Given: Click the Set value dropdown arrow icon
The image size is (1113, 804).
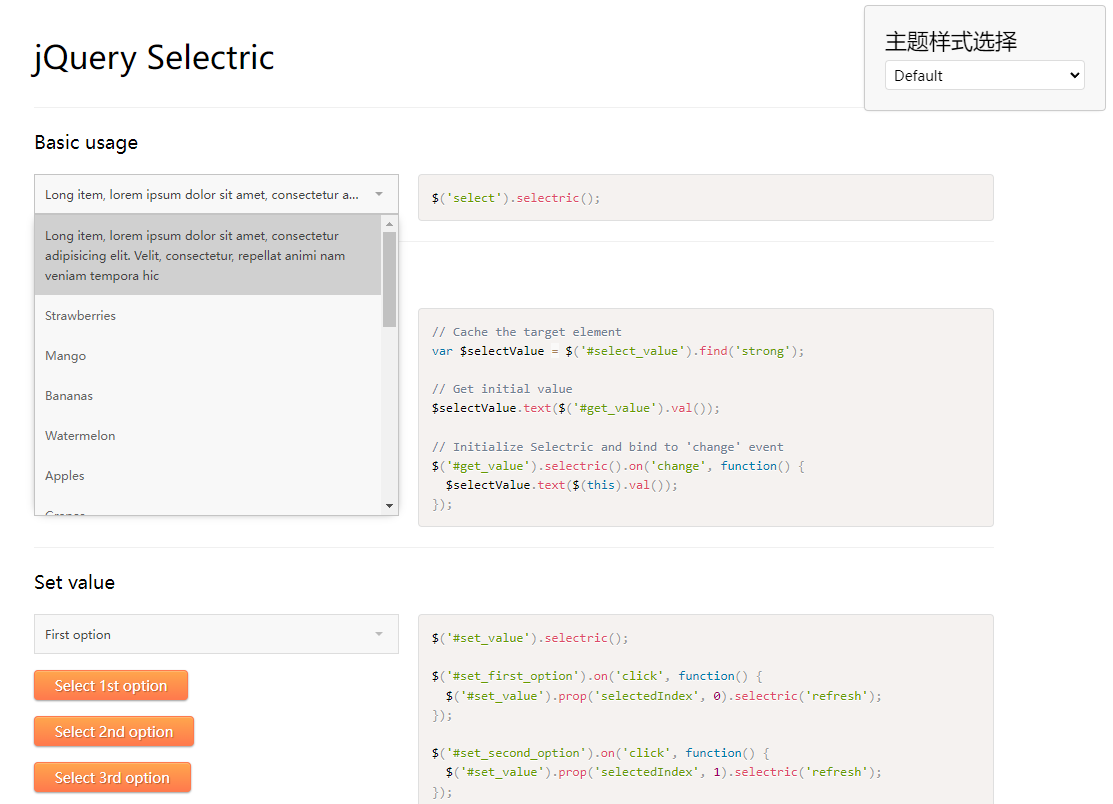Looking at the screenshot, I should pyautogui.click(x=379, y=634).
